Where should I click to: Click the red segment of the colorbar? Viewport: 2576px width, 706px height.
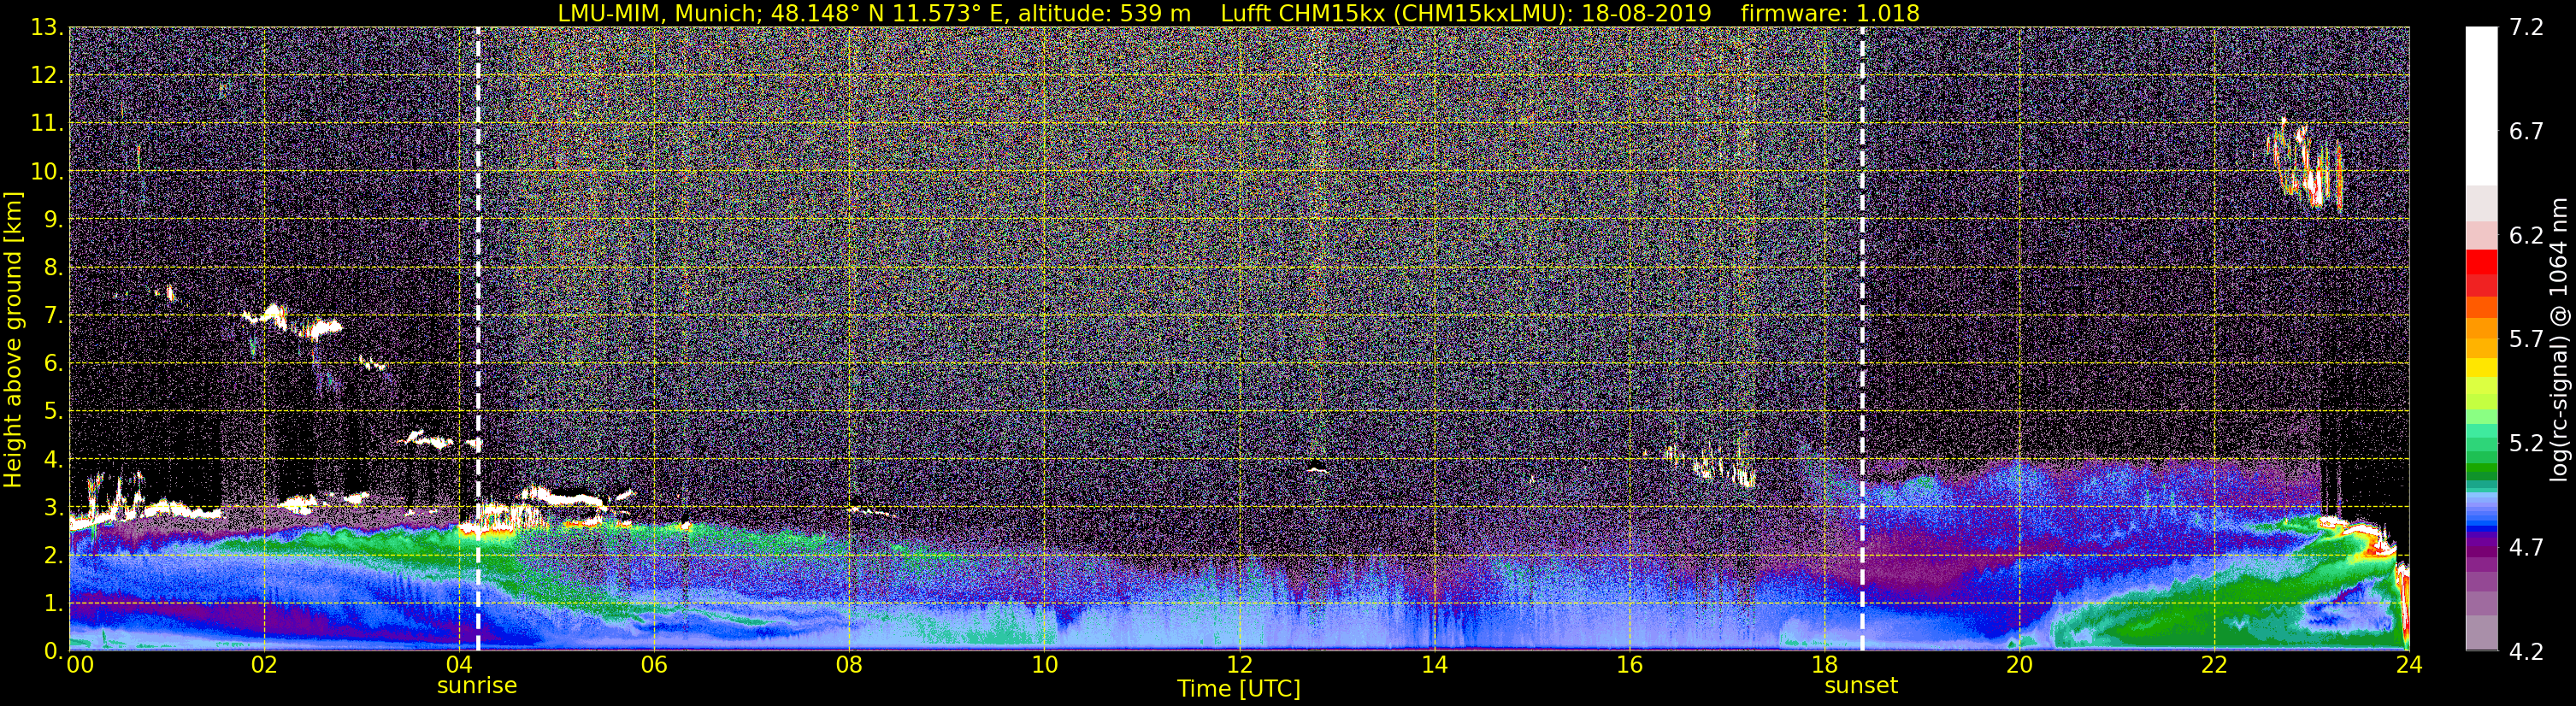[x=2481, y=262]
